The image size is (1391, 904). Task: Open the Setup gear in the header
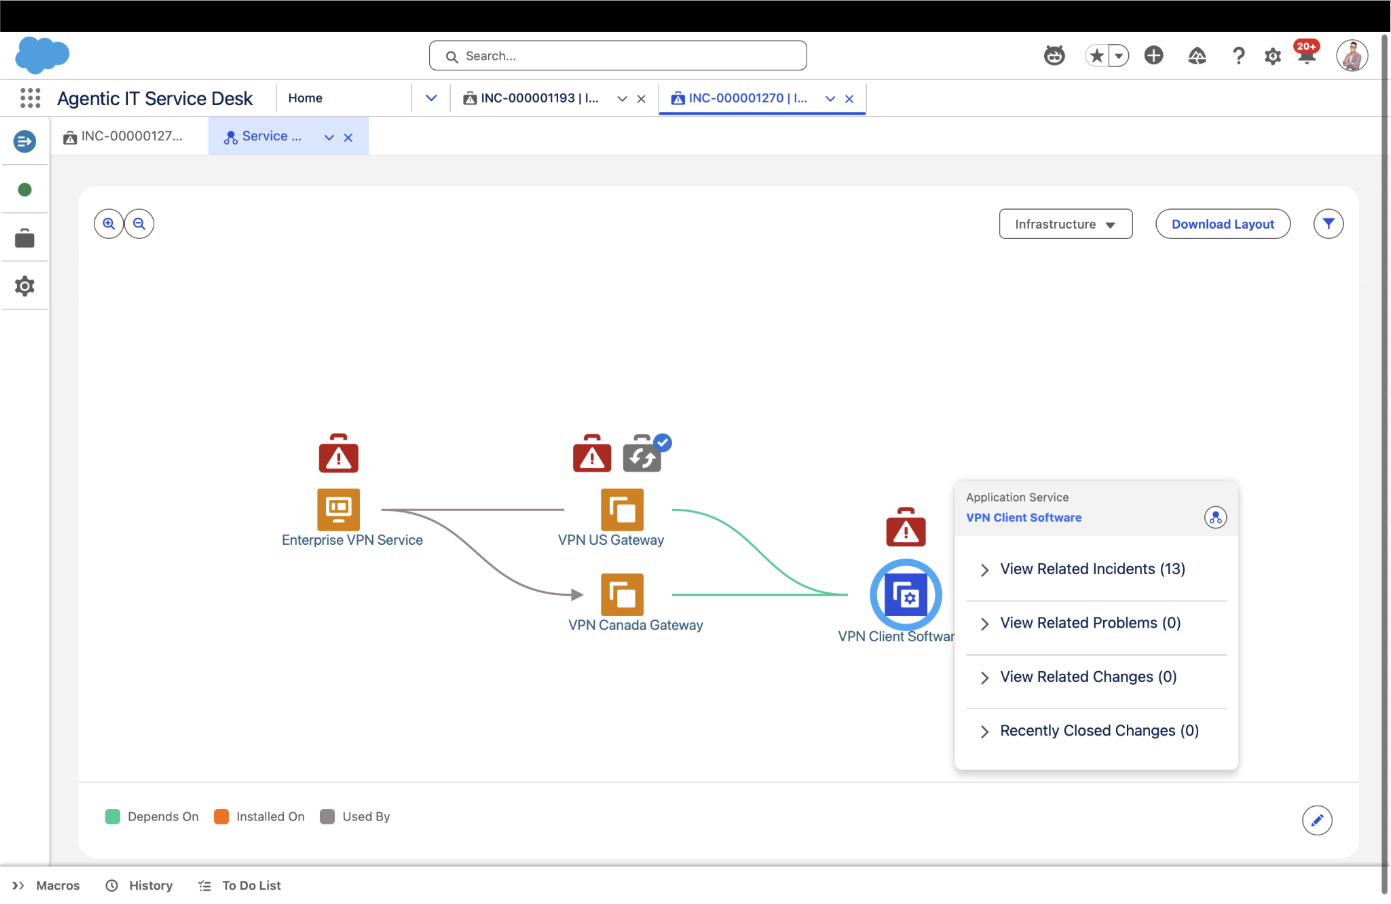pyautogui.click(x=1273, y=57)
